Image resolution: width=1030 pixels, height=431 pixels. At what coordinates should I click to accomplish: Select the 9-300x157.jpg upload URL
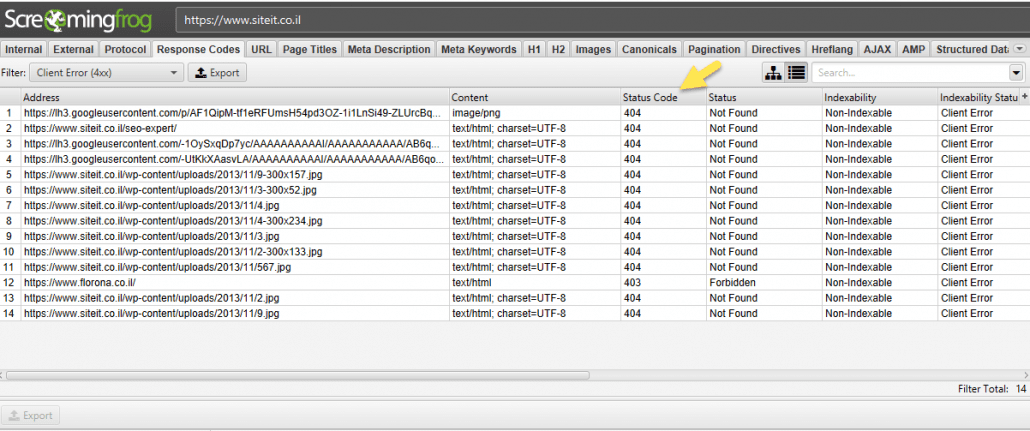pyautogui.click(x=173, y=175)
